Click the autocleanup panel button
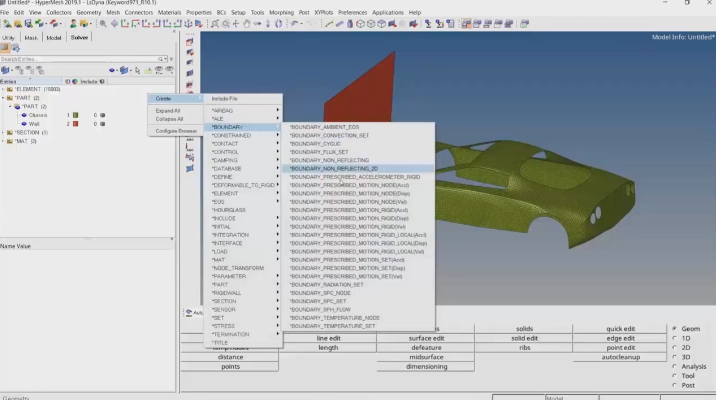 620,357
